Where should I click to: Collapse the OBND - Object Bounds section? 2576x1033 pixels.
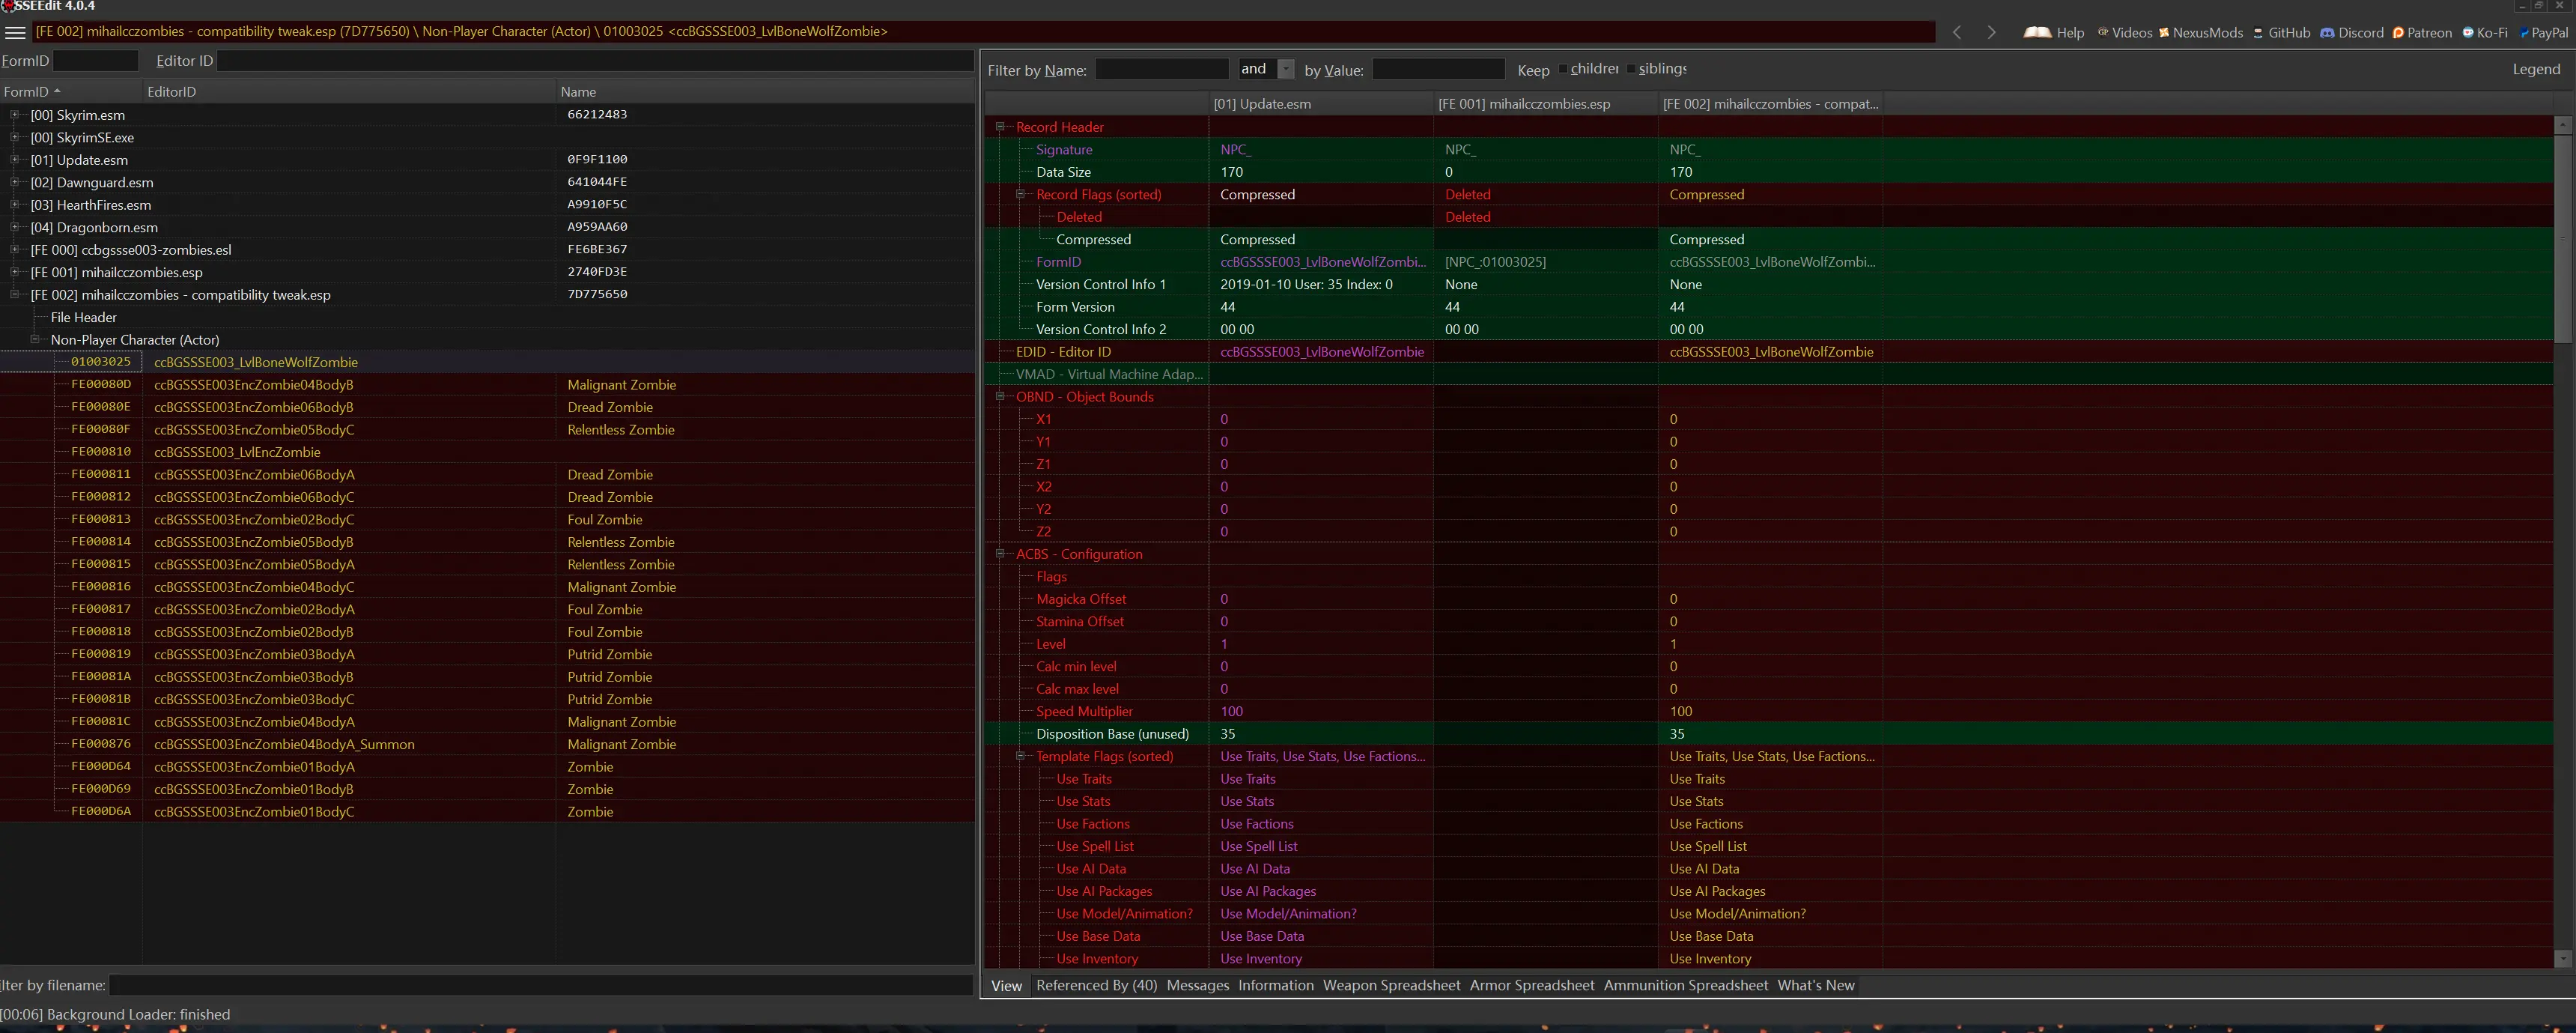(x=999, y=396)
